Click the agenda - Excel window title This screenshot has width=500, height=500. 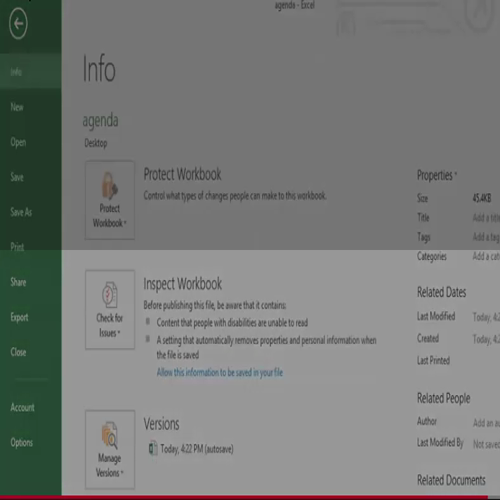click(295, 5)
